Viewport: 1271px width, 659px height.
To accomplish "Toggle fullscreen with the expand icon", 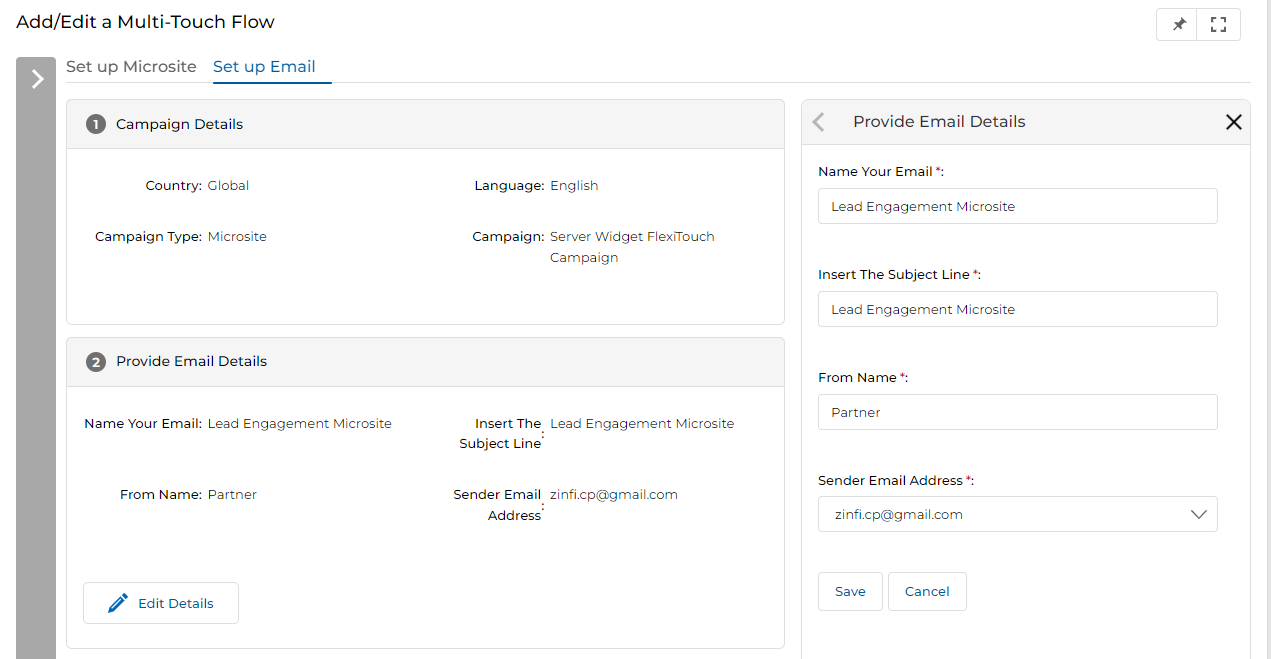I will pos(1218,25).
